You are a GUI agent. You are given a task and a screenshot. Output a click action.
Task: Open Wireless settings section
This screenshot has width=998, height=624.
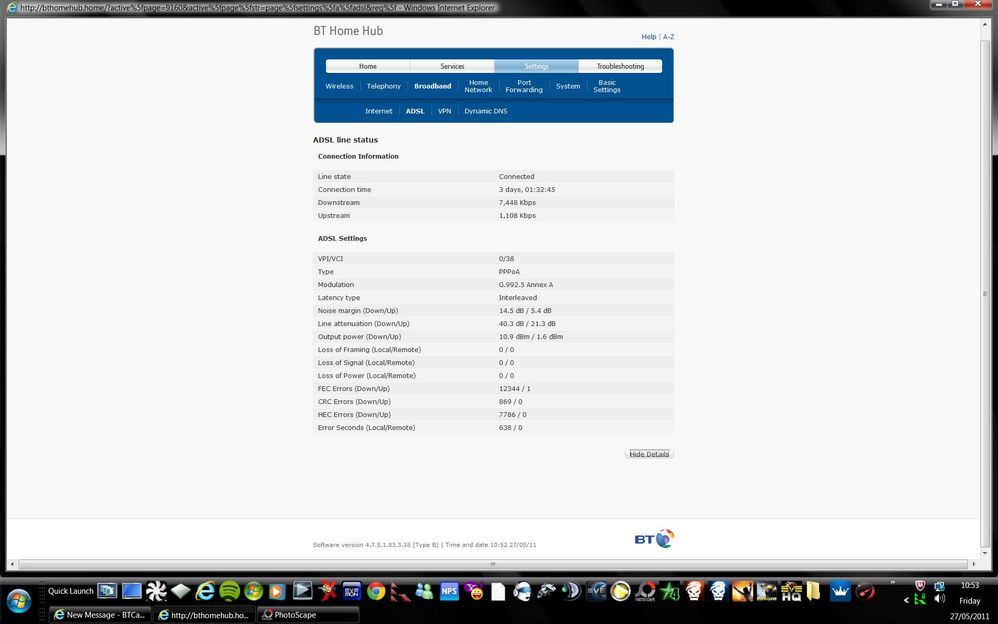point(339,86)
